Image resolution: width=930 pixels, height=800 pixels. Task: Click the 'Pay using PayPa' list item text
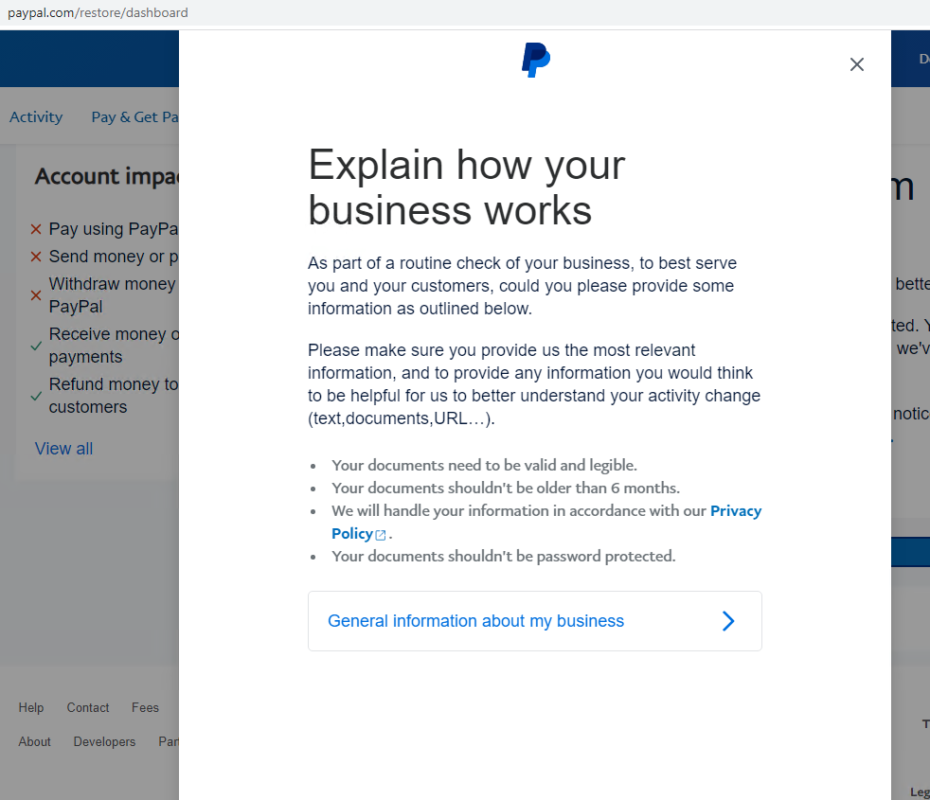[113, 229]
